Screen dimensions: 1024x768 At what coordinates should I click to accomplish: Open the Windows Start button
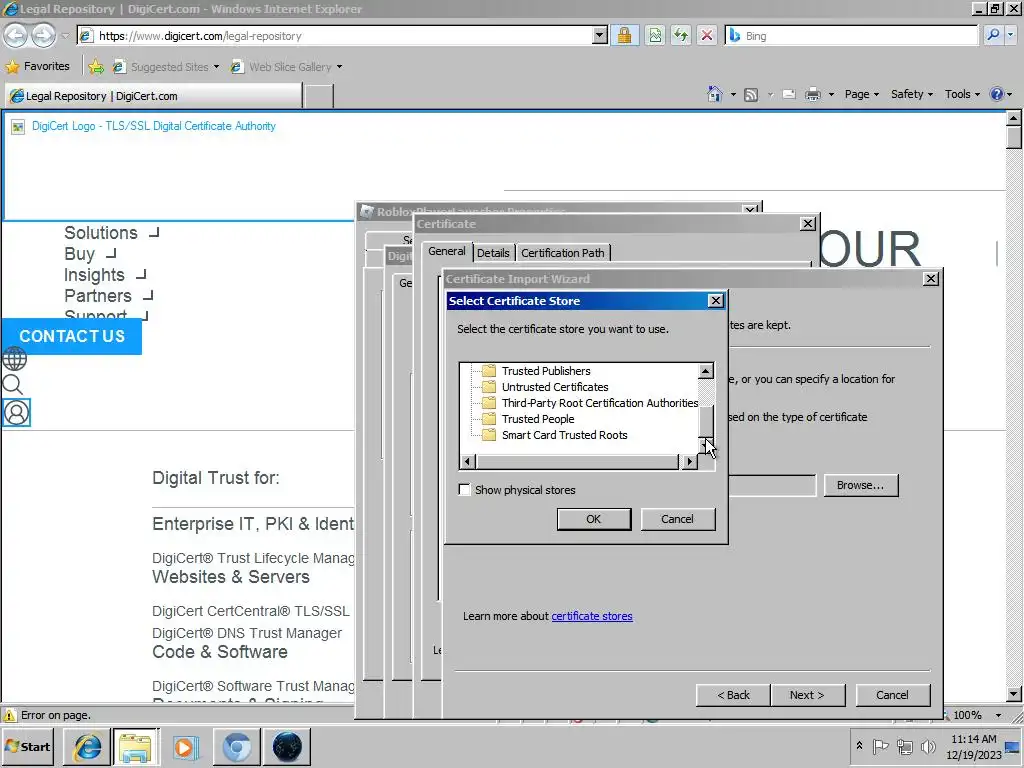pos(28,746)
